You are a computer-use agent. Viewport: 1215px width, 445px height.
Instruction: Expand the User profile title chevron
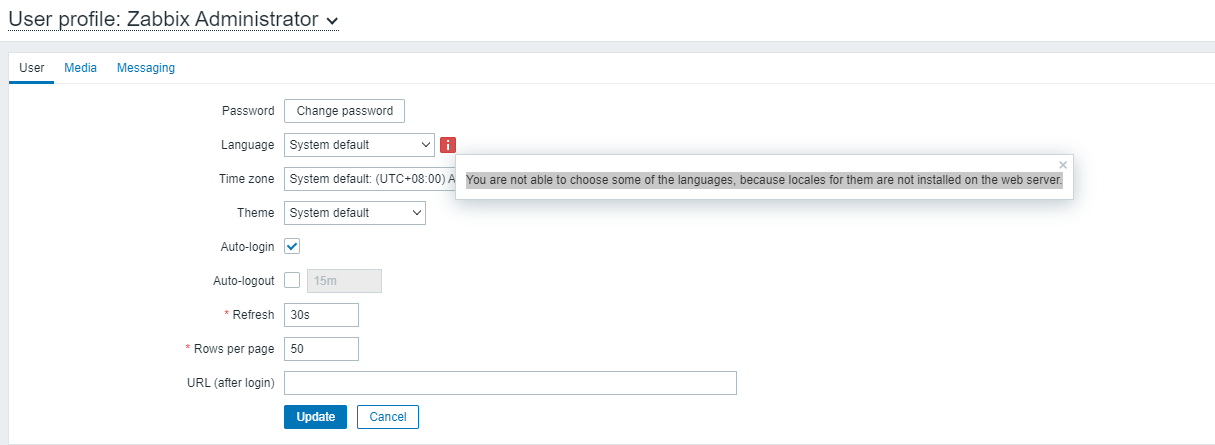[332, 20]
